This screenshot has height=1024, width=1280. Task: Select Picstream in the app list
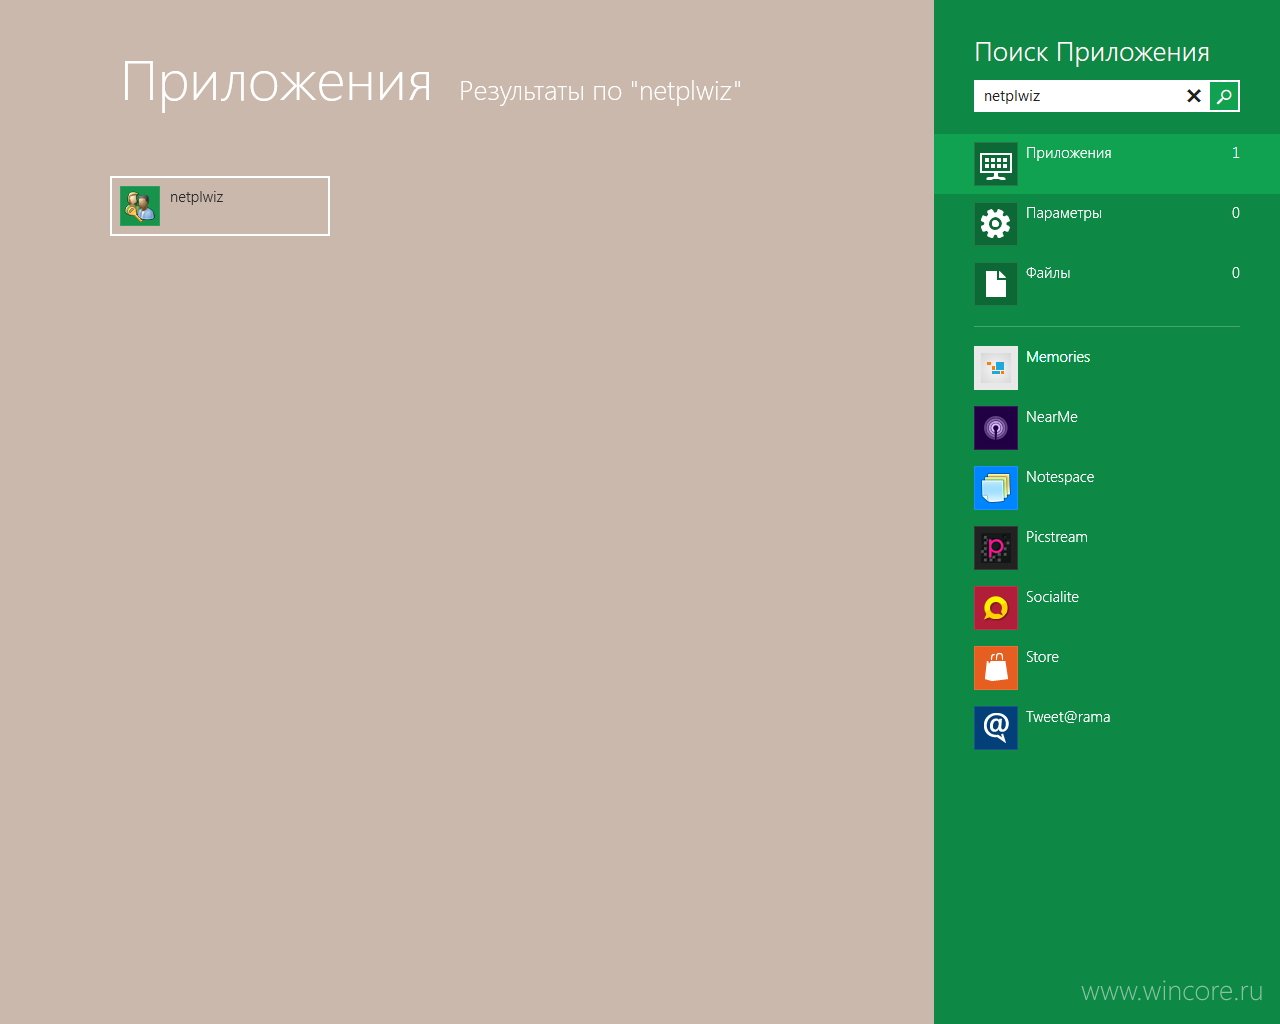pyautogui.click(x=1056, y=537)
